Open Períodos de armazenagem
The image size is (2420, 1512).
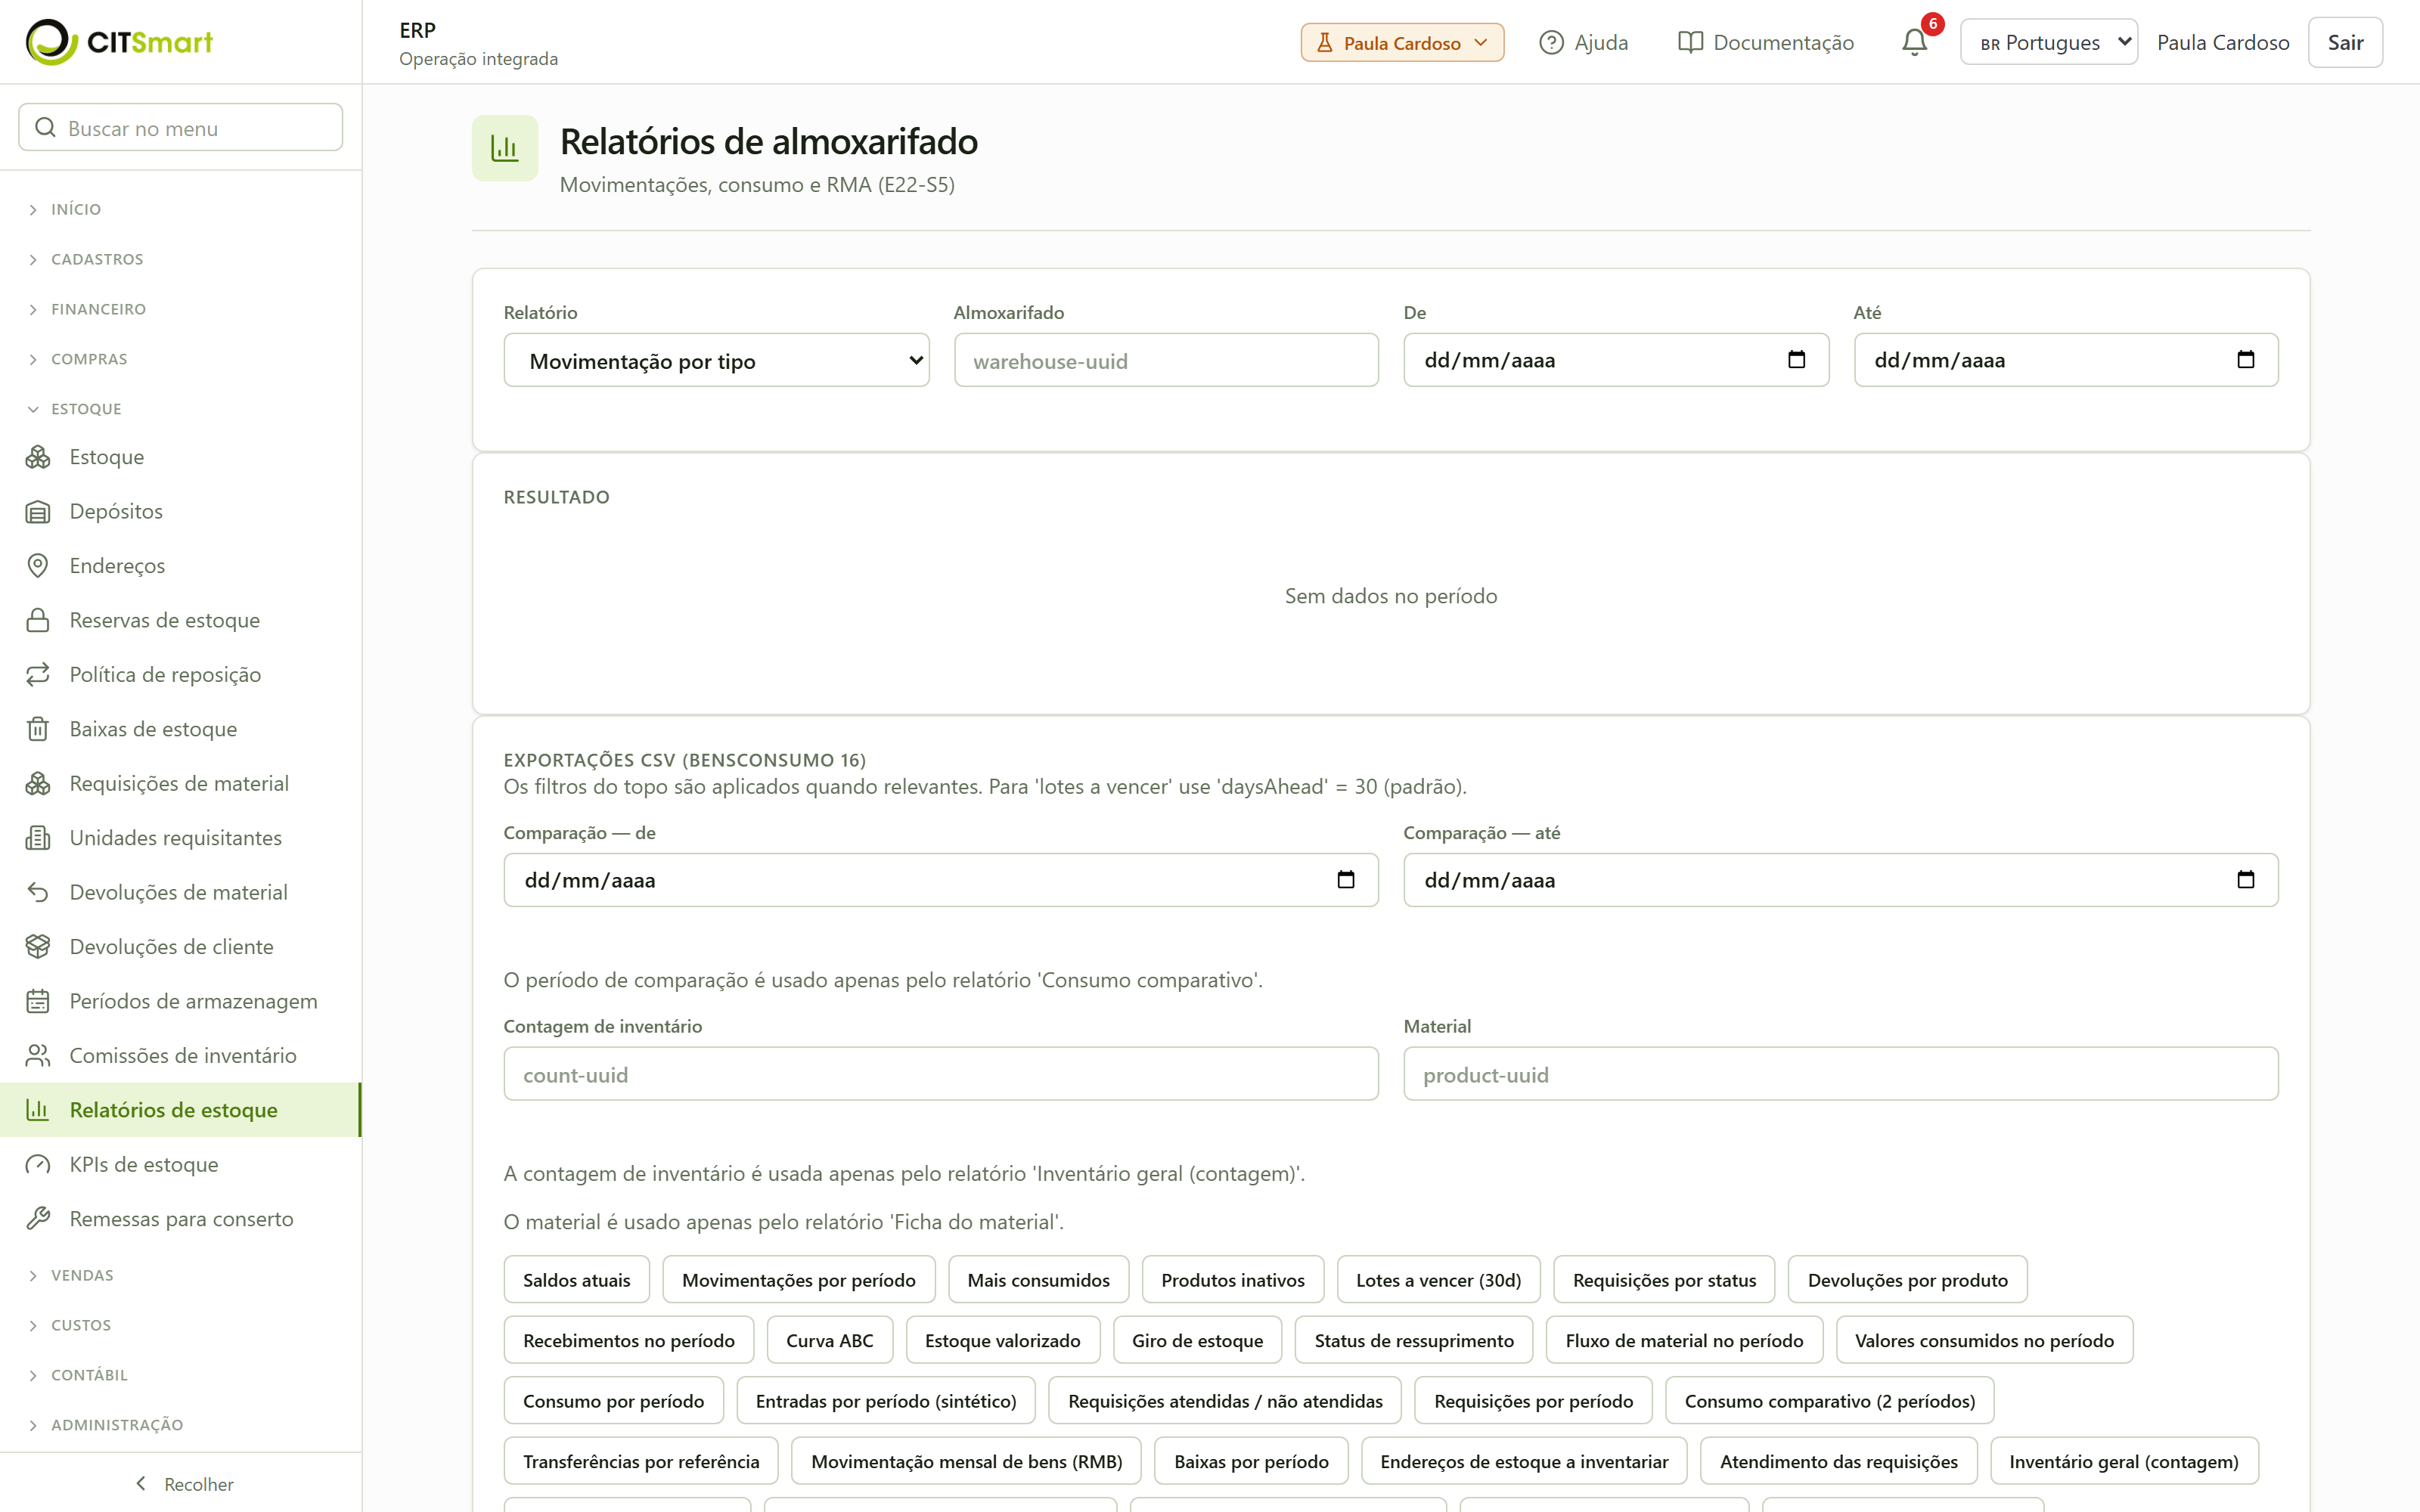(181, 1001)
